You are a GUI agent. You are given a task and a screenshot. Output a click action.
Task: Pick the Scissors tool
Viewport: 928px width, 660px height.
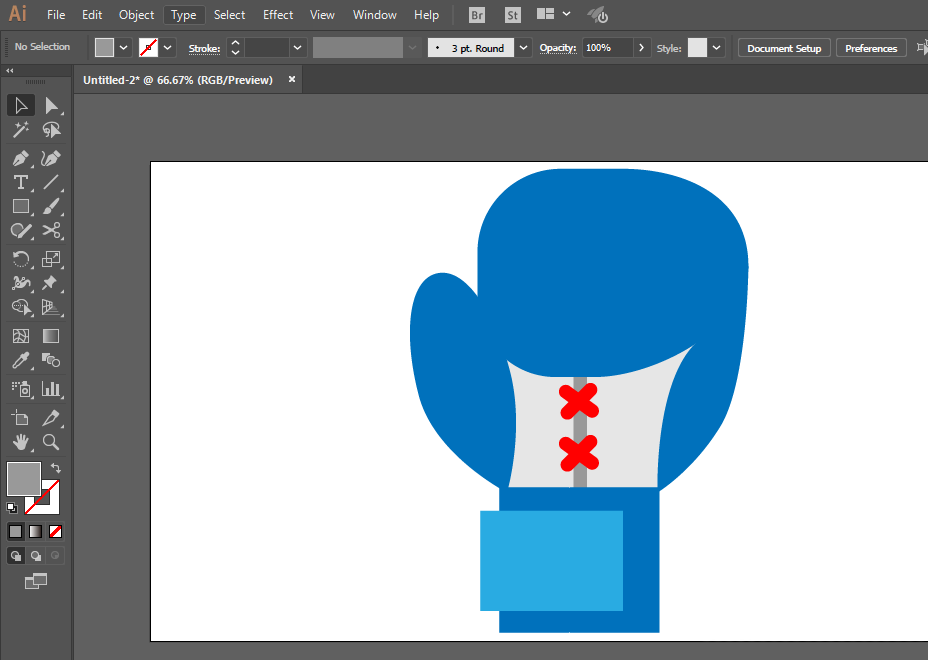tap(51, 230)
